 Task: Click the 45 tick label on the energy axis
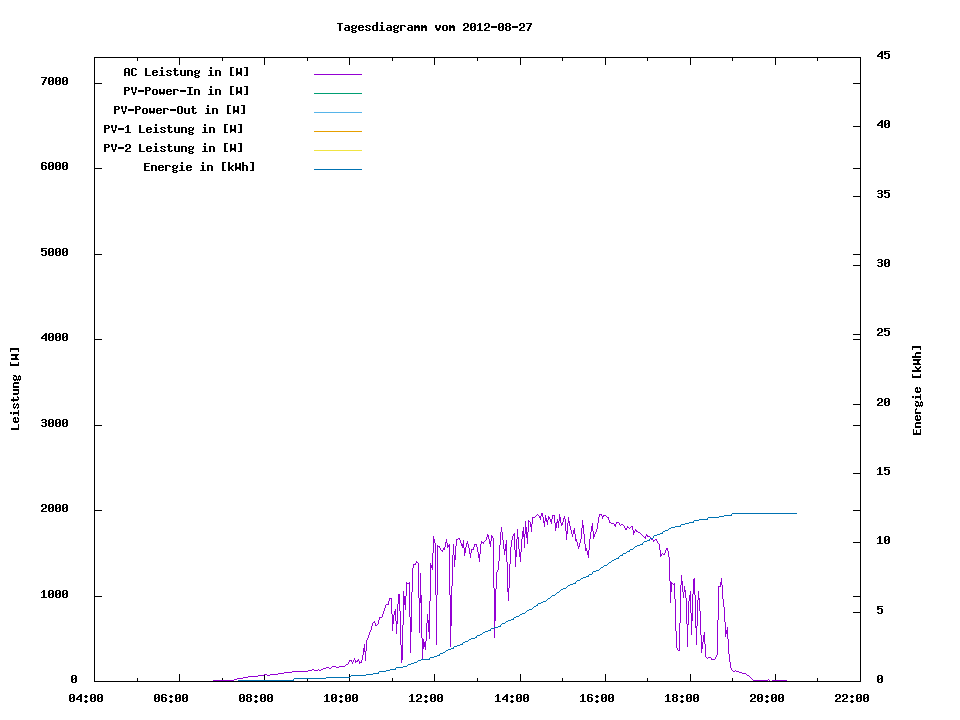click(883, 55)
